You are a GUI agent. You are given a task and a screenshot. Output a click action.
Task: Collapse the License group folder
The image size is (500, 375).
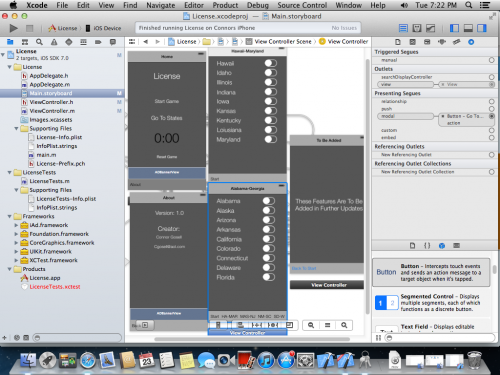click(x=10, y=67)
